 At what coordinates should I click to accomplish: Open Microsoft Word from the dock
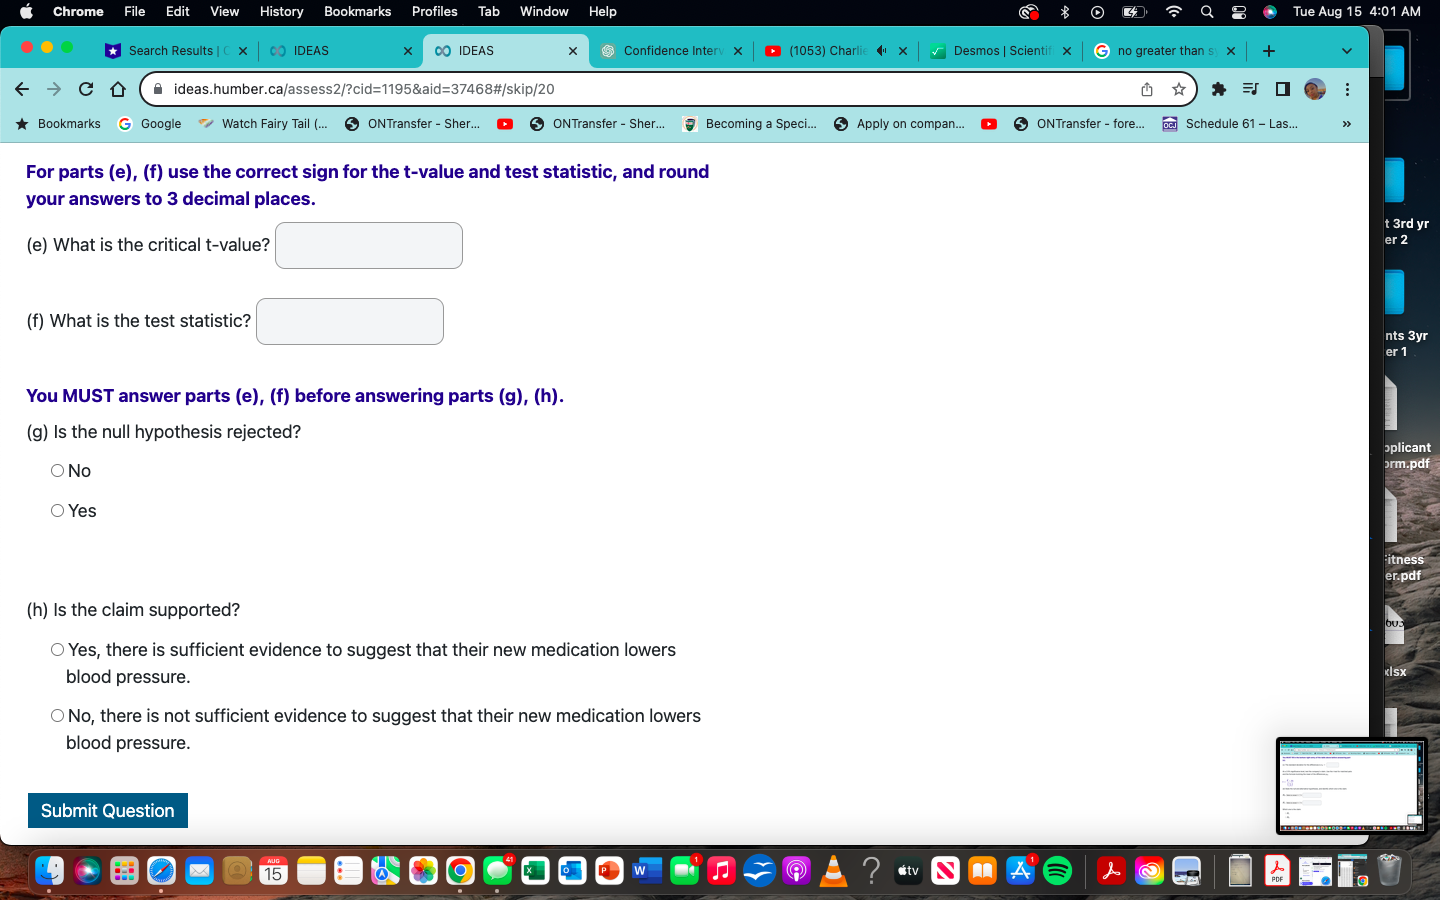(x=646, y=871)
